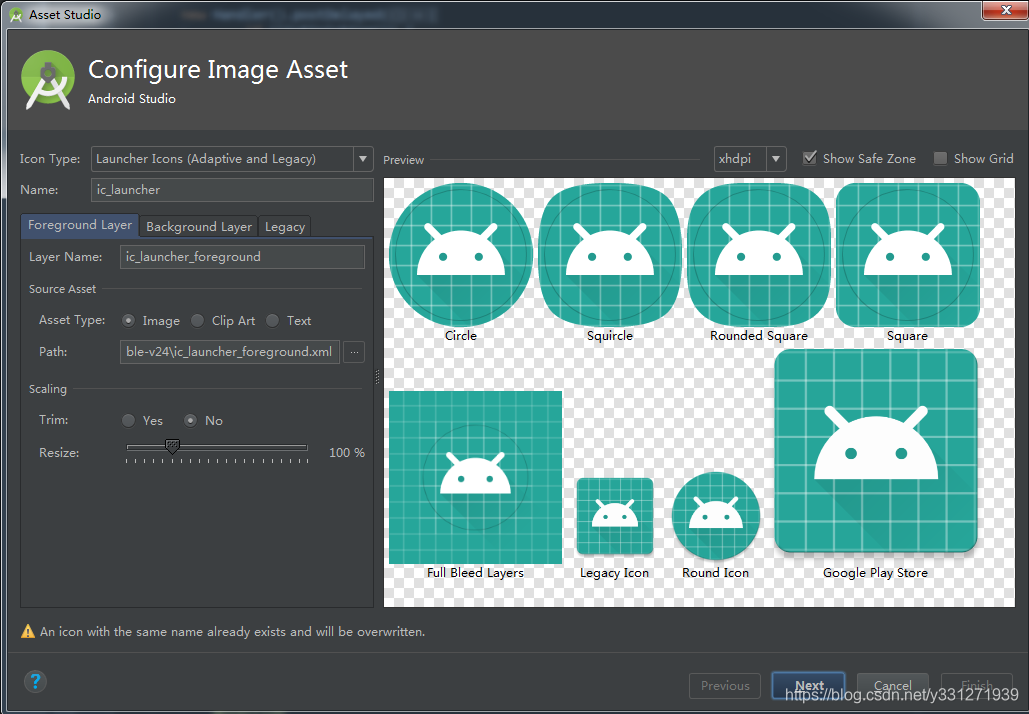This screenshot has height=714, width=1029.
Task: Click the Previous button
Action: [x=725, y=686]
